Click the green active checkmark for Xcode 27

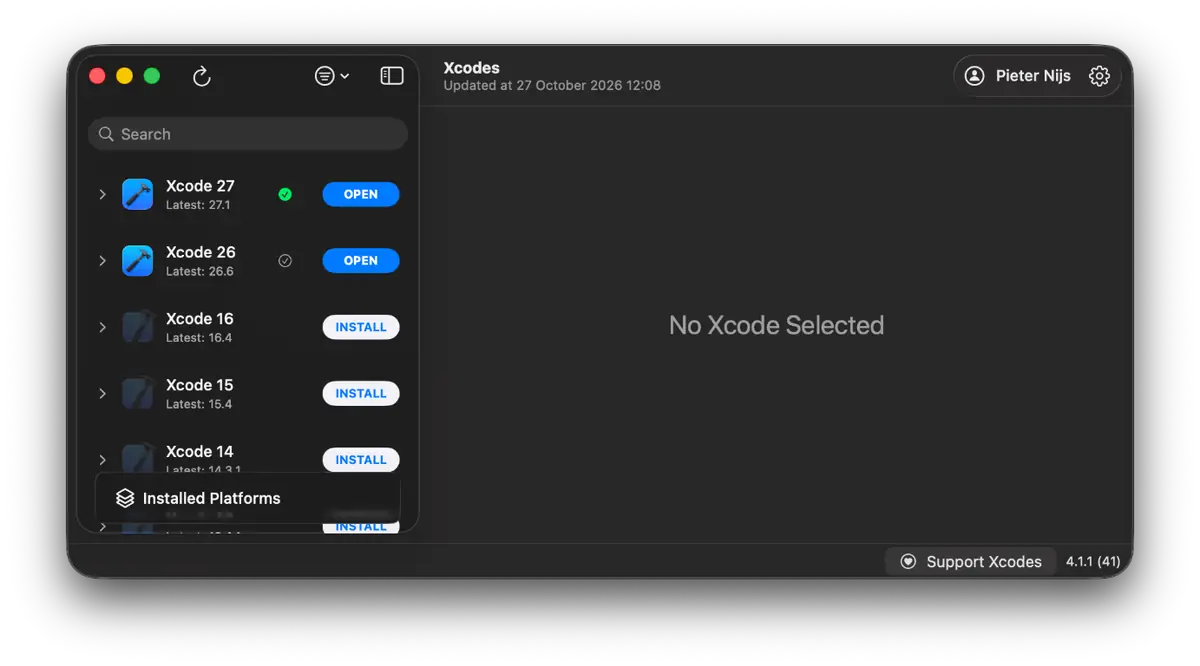[x=285, y=194]
